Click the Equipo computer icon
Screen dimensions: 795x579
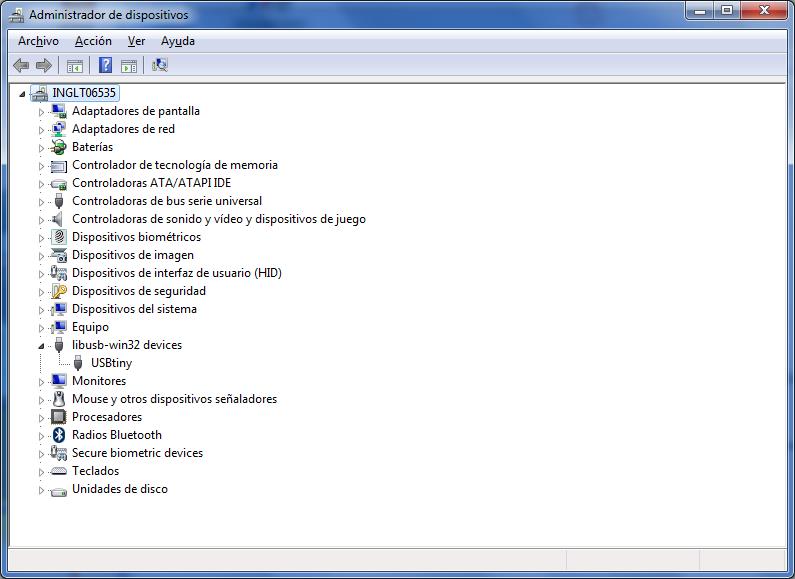tap(59, 327)
